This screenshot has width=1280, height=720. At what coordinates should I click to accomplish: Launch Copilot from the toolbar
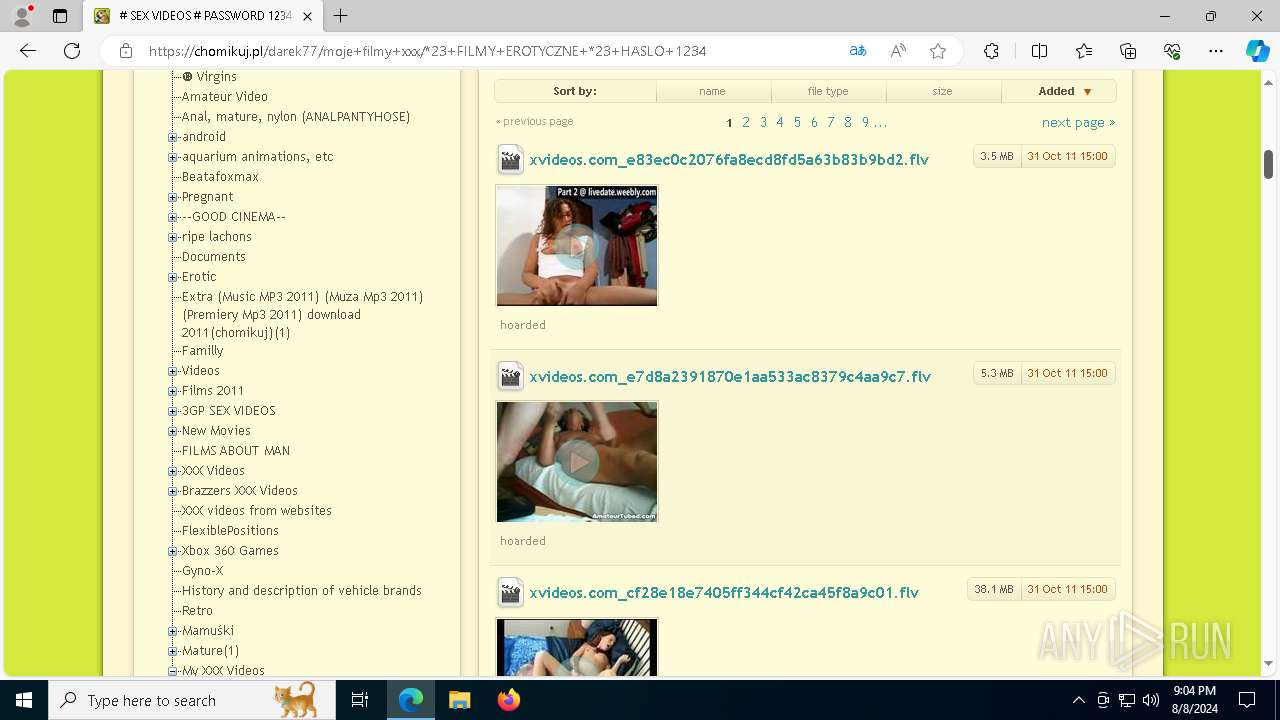click(1258, 51)
